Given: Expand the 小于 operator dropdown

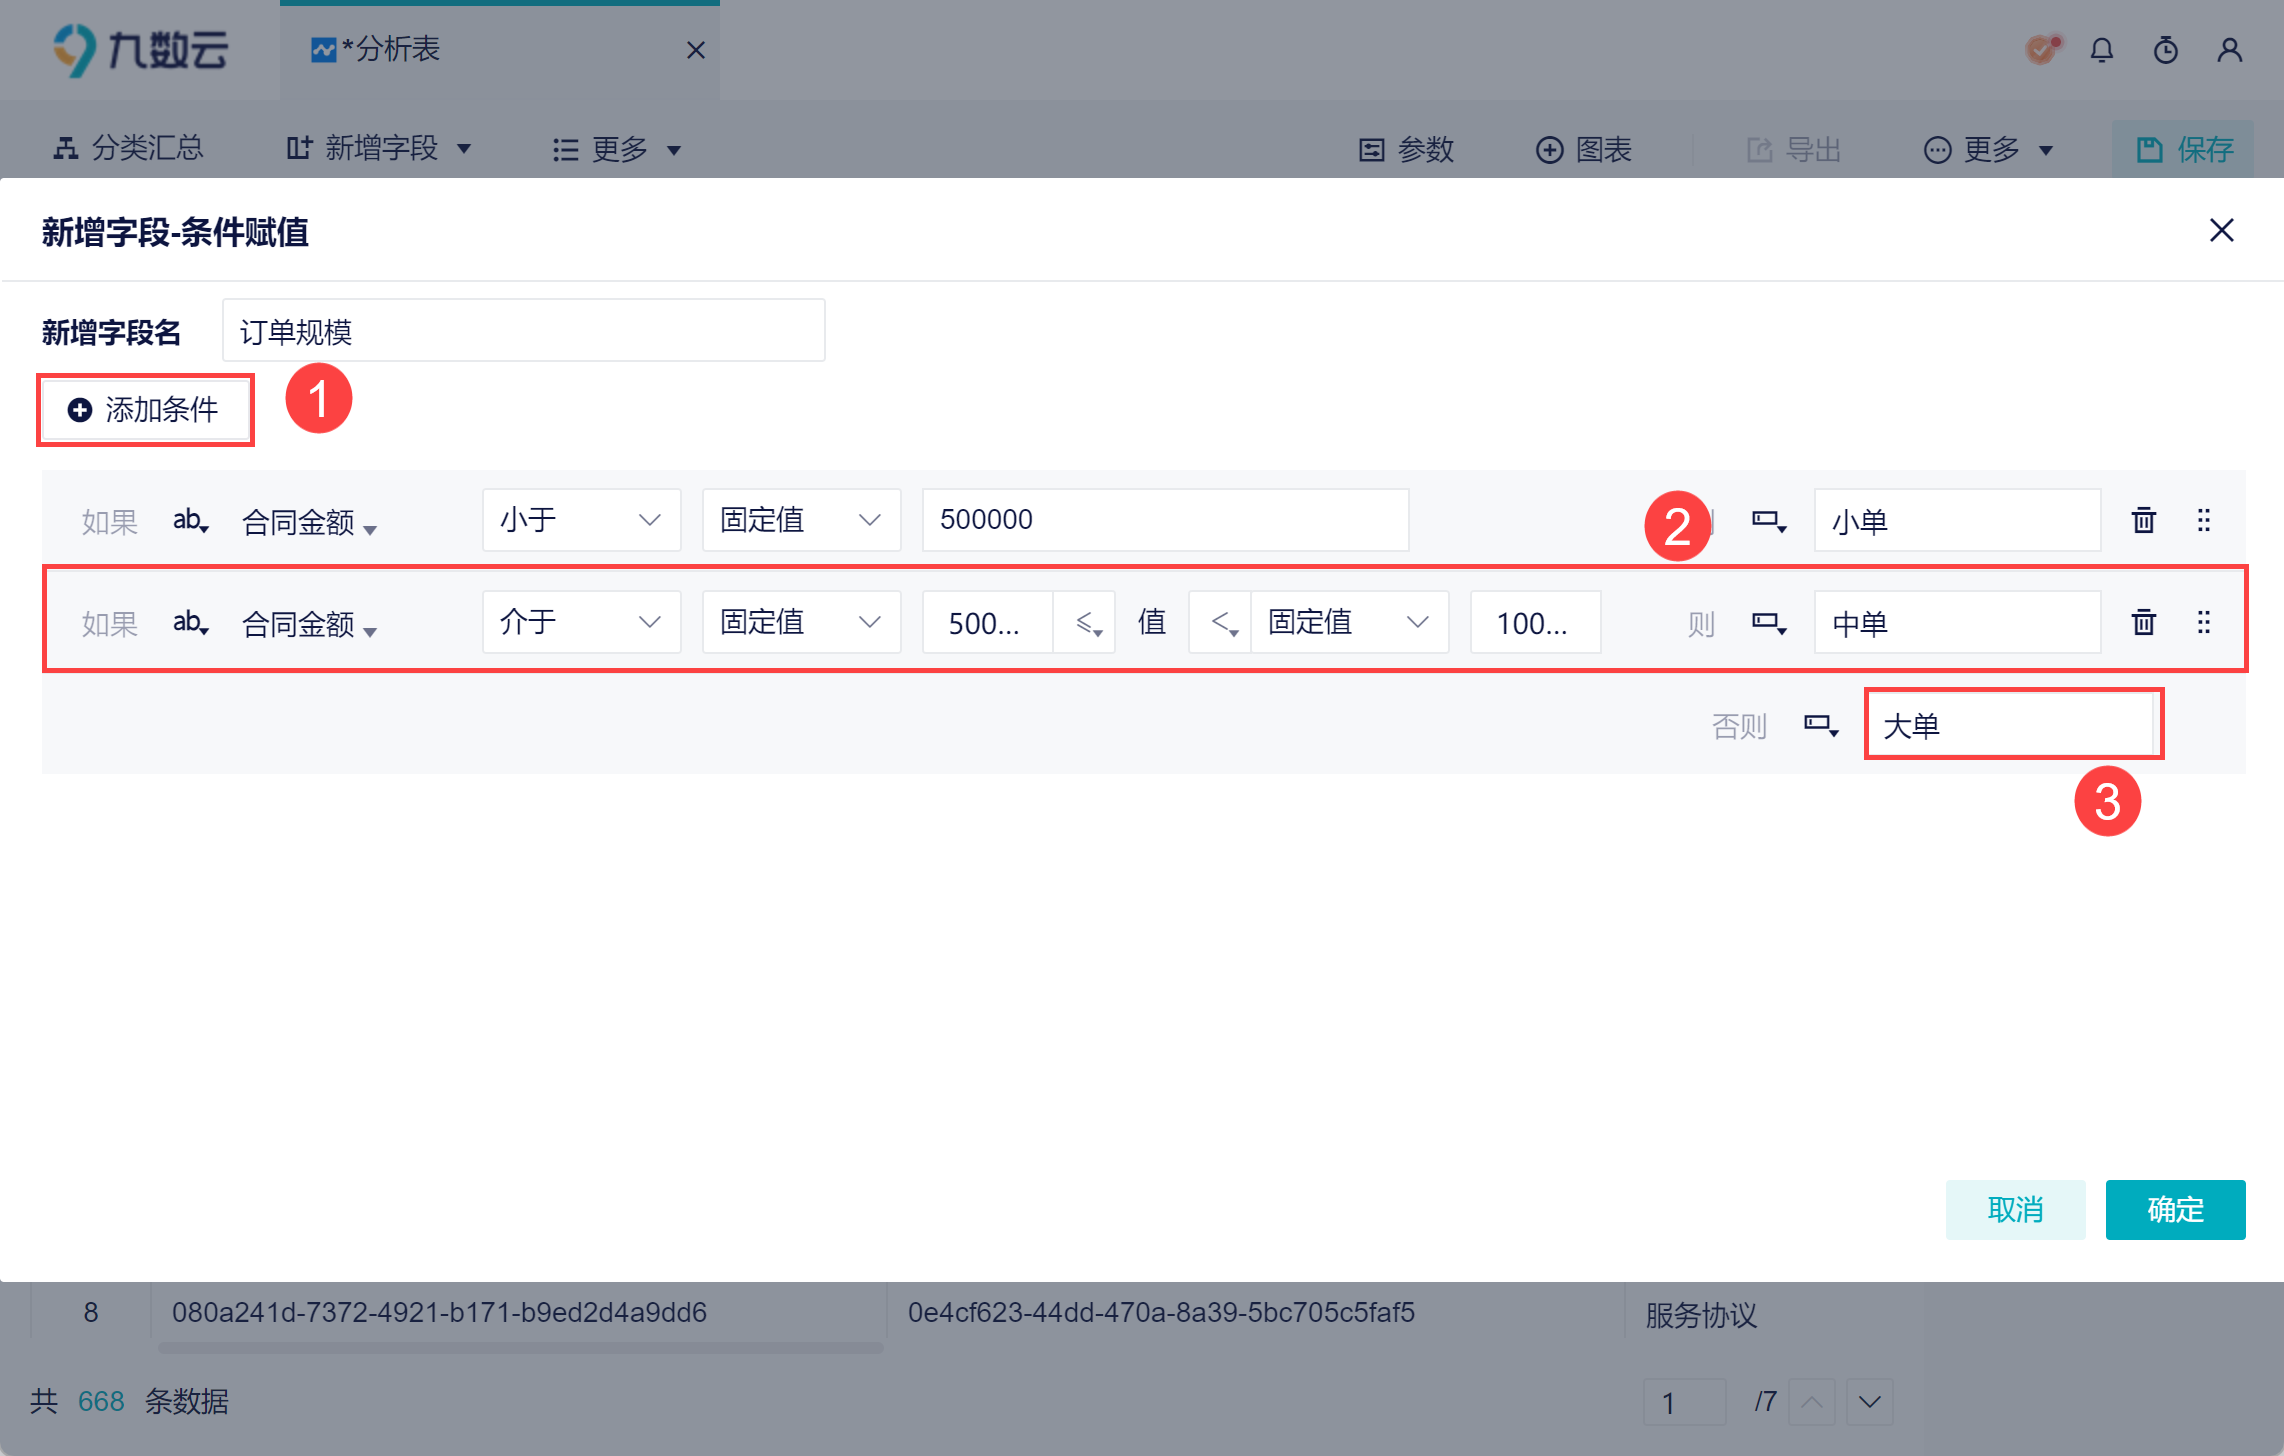Looking at the screenshot, I should click(581, 520).
